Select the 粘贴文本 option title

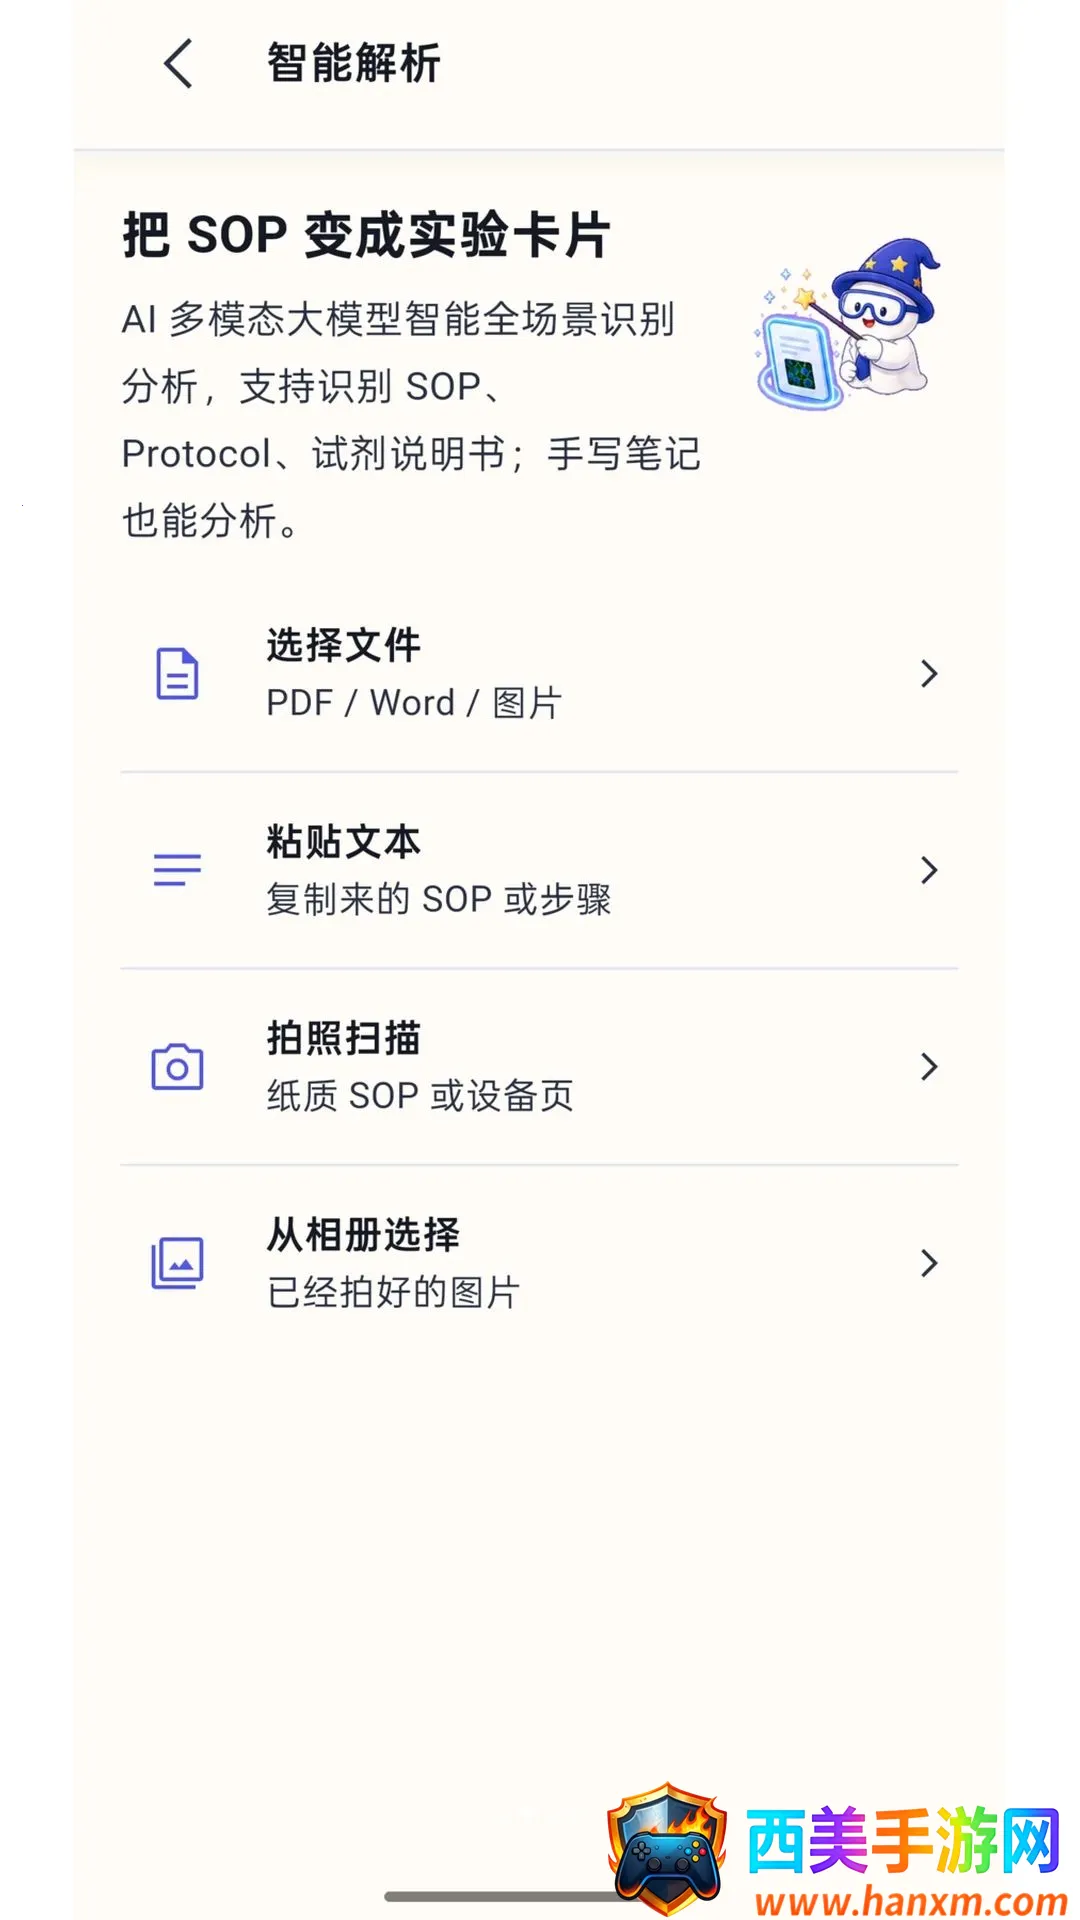click(x=343, y=842)
